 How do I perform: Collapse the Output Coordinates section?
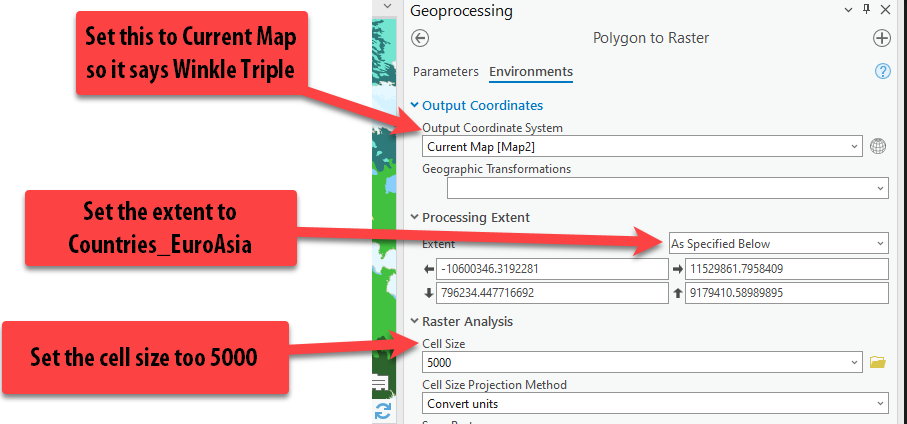(415, 105)
